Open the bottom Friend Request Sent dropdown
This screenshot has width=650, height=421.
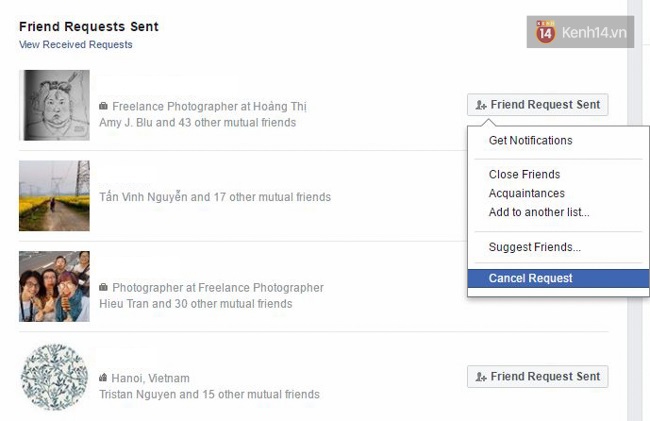538,376
